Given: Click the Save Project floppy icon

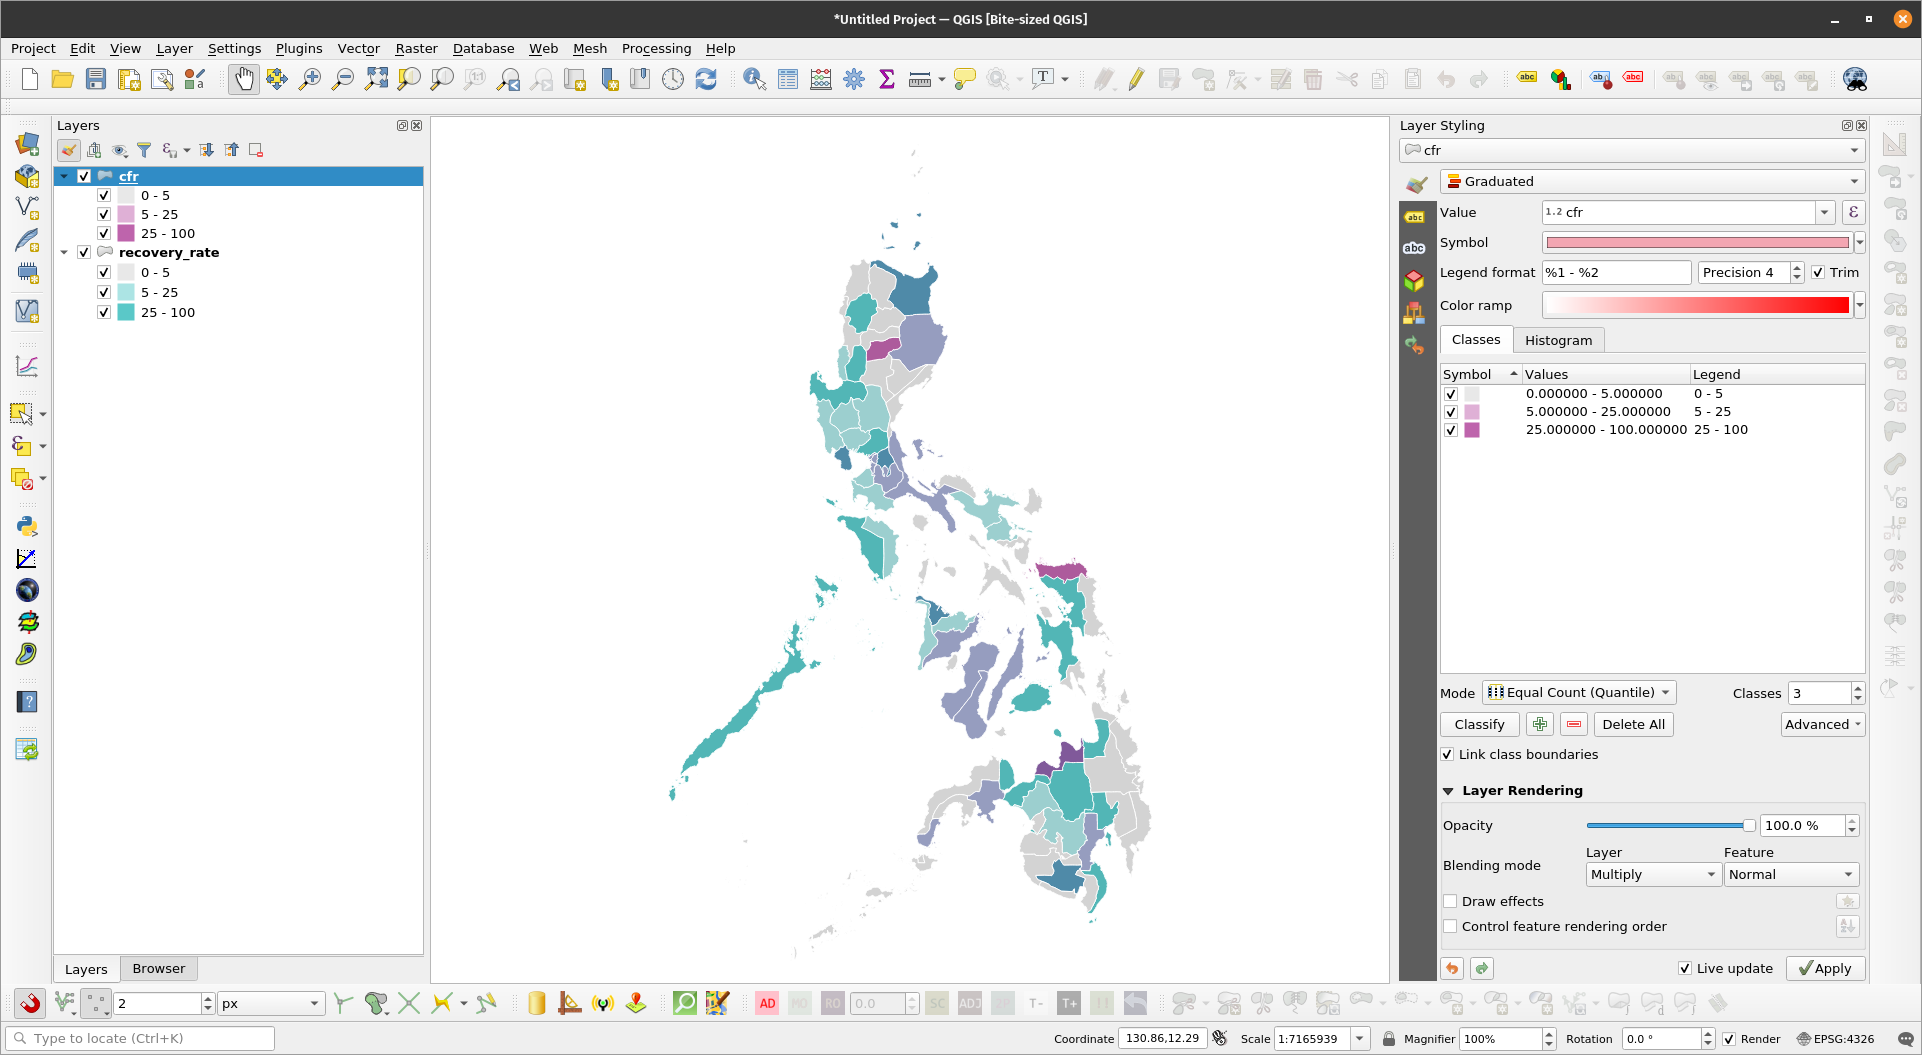Looking at the screenshot, I should pyautogui.click(x=96, y=79).
